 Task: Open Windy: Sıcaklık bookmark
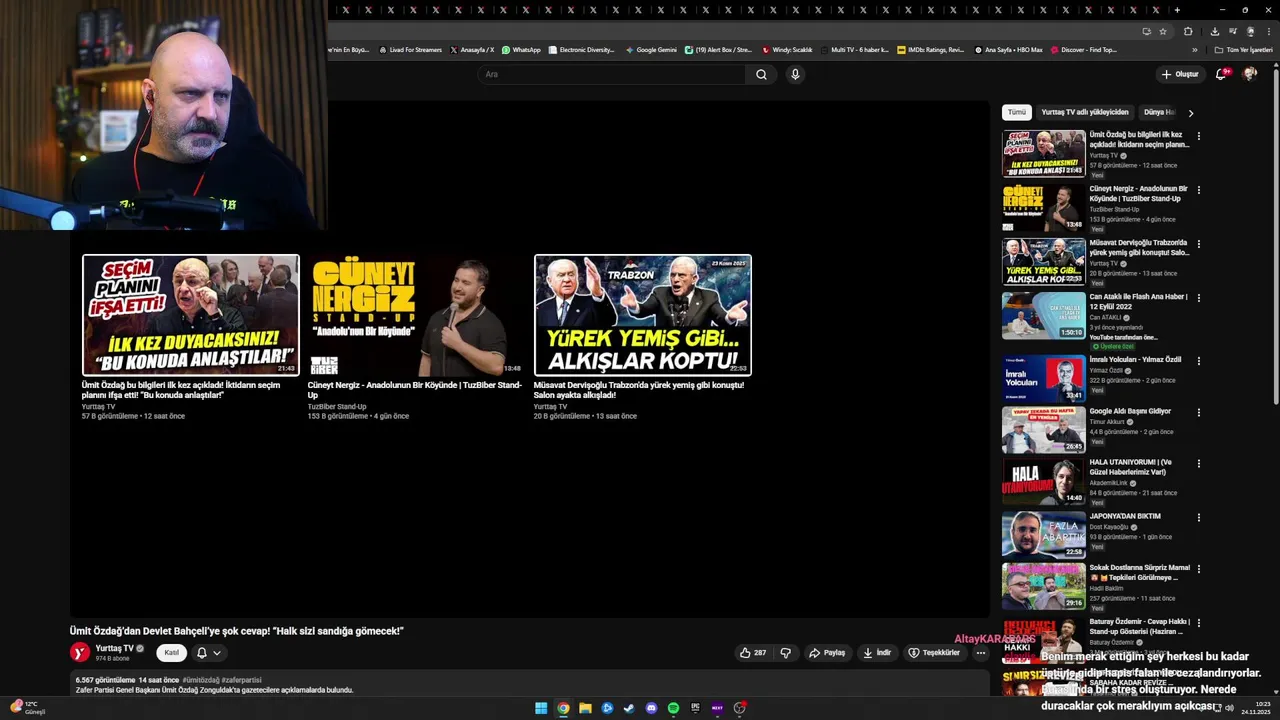(x=787, y=49)
